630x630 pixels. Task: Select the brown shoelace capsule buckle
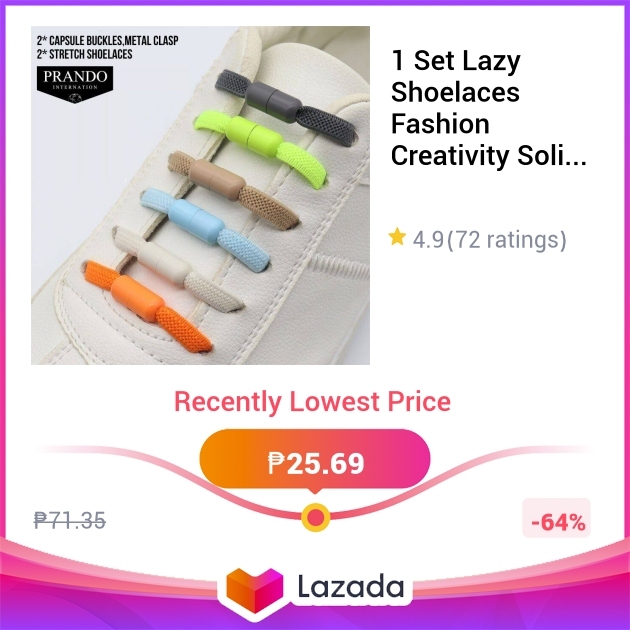click(x=217, y=179)
